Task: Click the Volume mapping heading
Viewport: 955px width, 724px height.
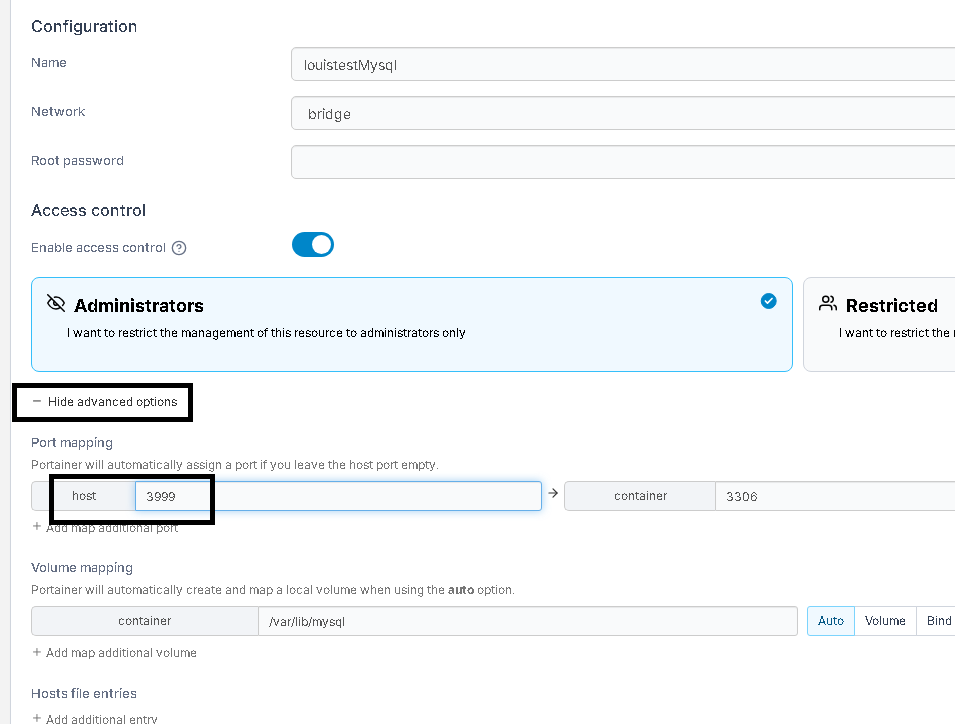Action: [82, 568]
